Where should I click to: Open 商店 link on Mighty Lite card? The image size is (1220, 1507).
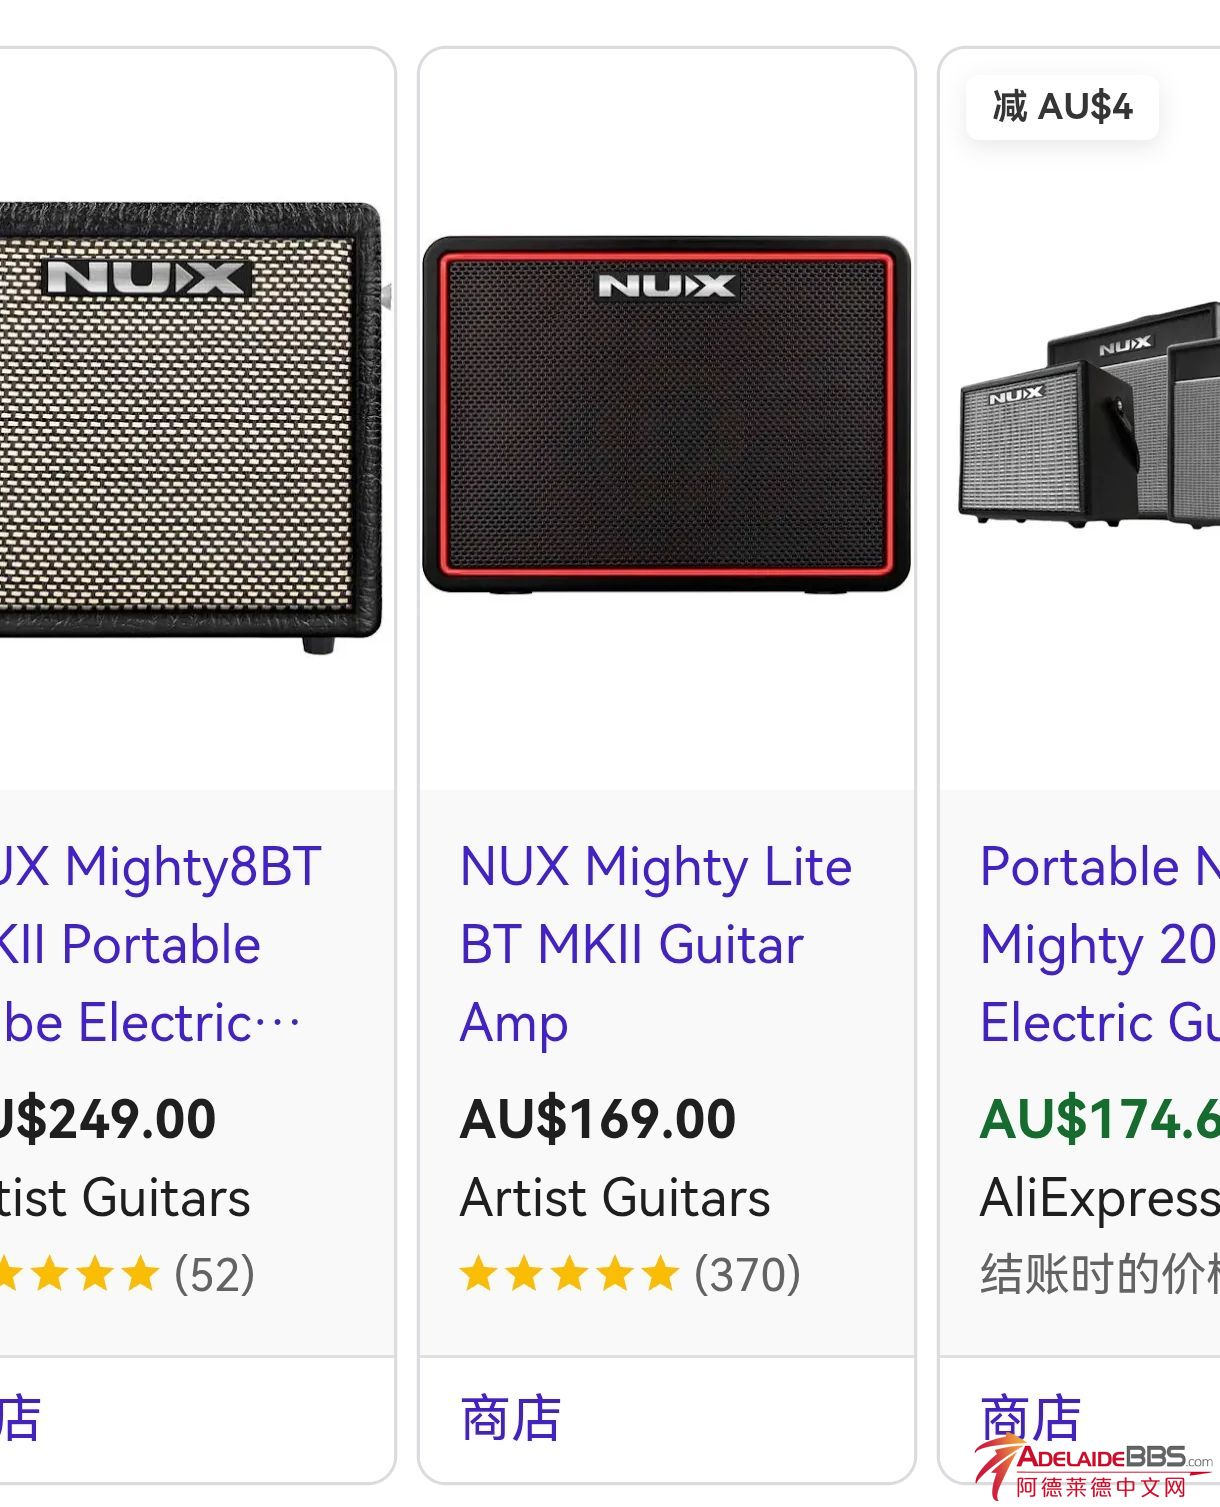(511, 1418)
